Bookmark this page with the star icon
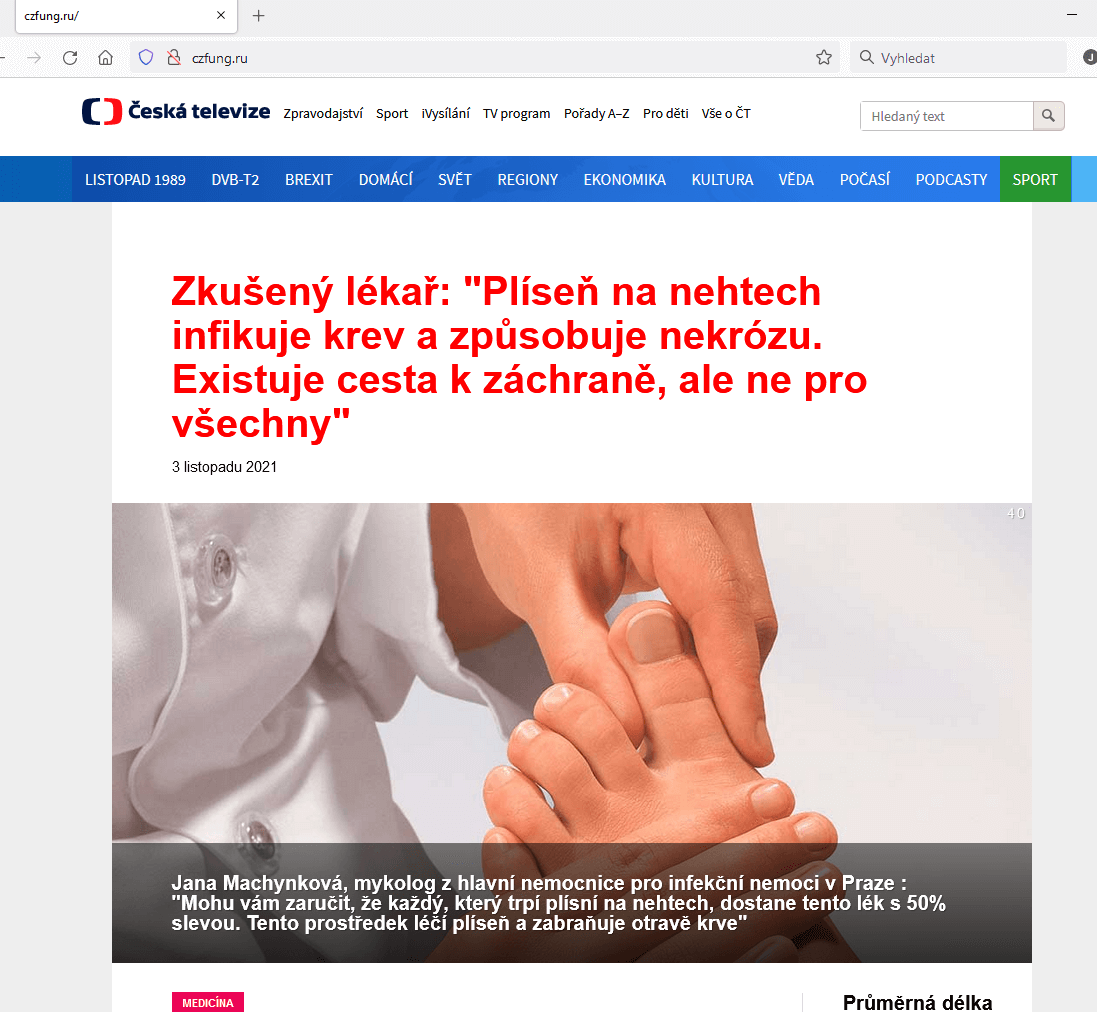 [823, 58]
